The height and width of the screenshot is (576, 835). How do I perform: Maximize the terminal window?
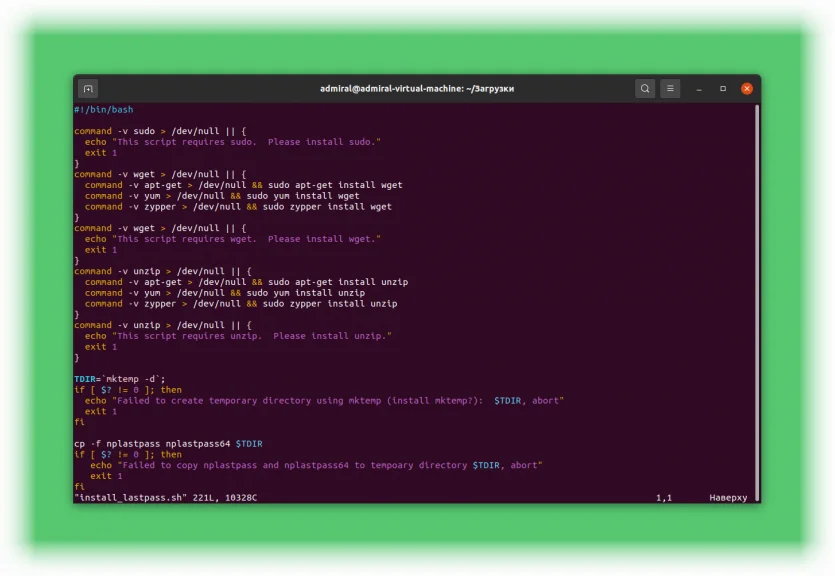click(x=723, y=89)
